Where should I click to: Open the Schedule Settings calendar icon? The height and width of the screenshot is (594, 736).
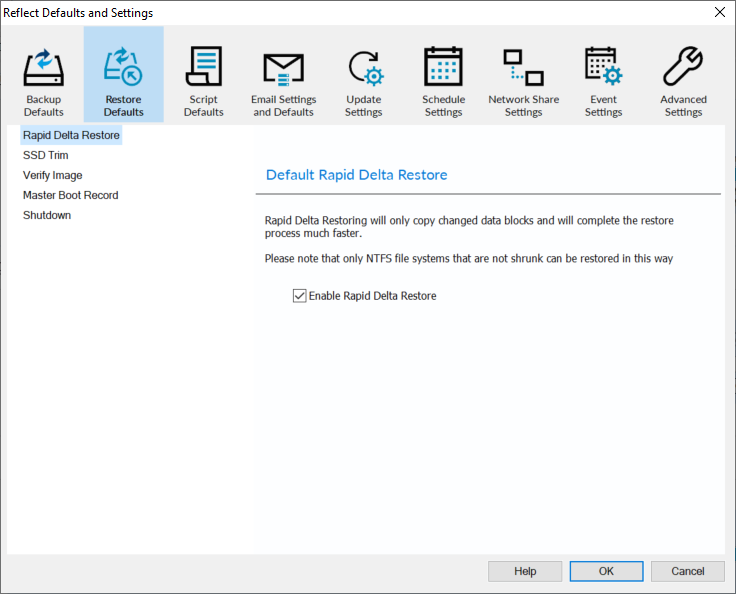(x=444, y=66)
